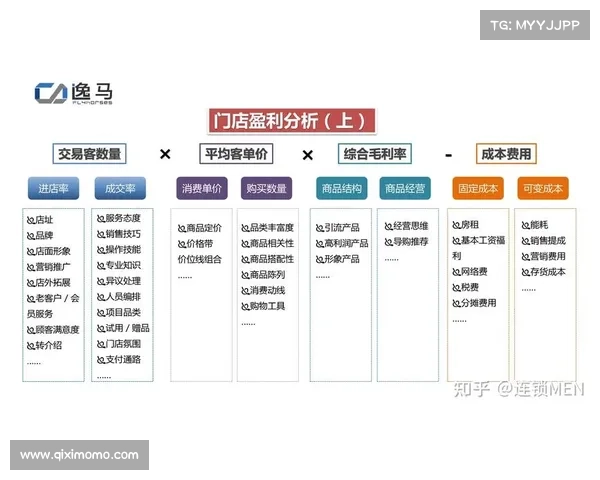
Task: Click the teal 商品经营 pill
Action: tap(405, 188)
